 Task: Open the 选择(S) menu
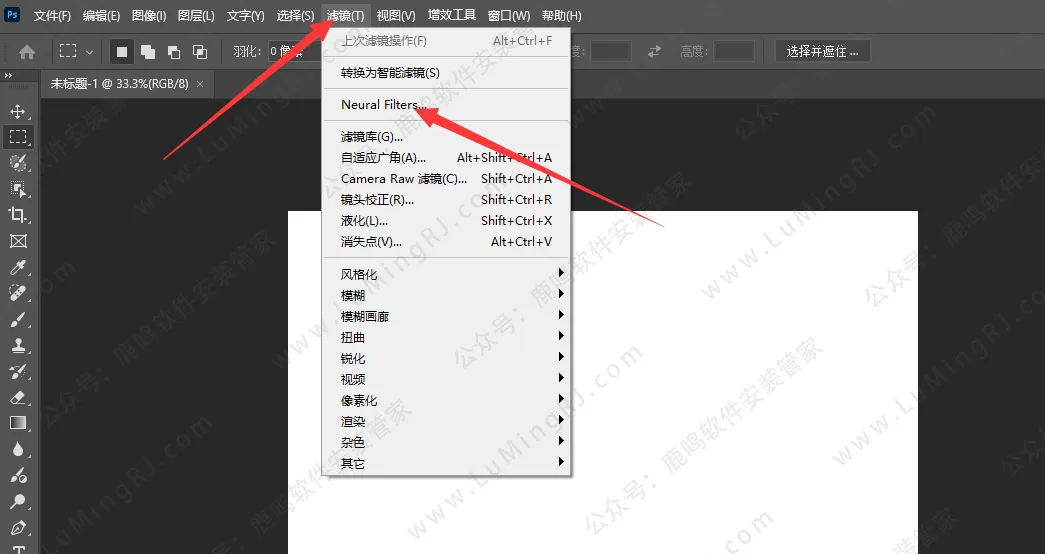click(295, 15)
